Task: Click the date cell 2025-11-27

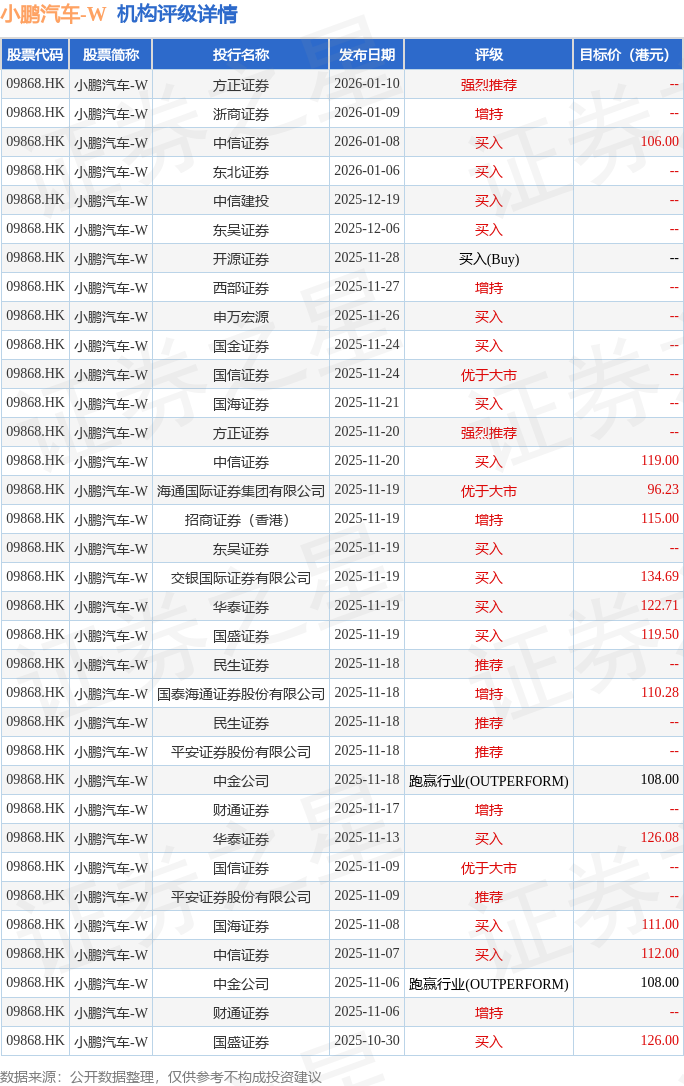Action: (x=367, y=287)
